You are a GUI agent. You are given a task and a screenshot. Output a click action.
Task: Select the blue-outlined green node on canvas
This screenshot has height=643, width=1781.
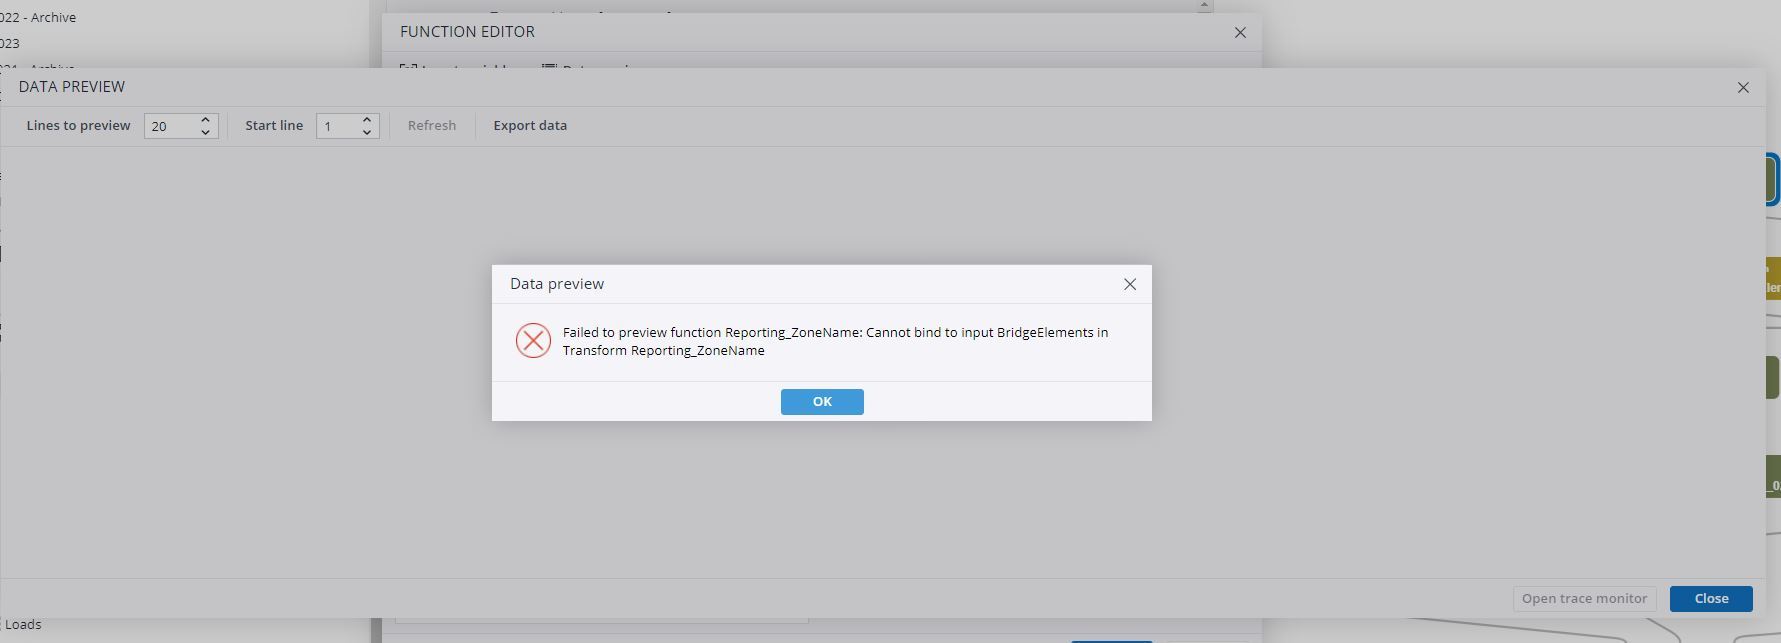pos(1771,180)
